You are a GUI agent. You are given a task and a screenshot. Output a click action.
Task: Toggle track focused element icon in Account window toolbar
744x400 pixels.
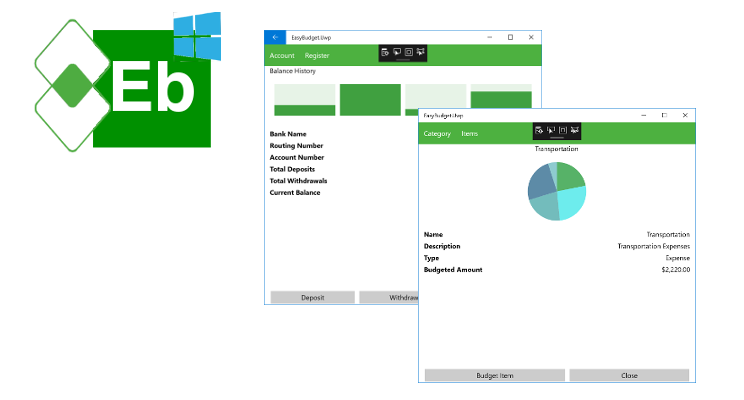tap(420, 52)
